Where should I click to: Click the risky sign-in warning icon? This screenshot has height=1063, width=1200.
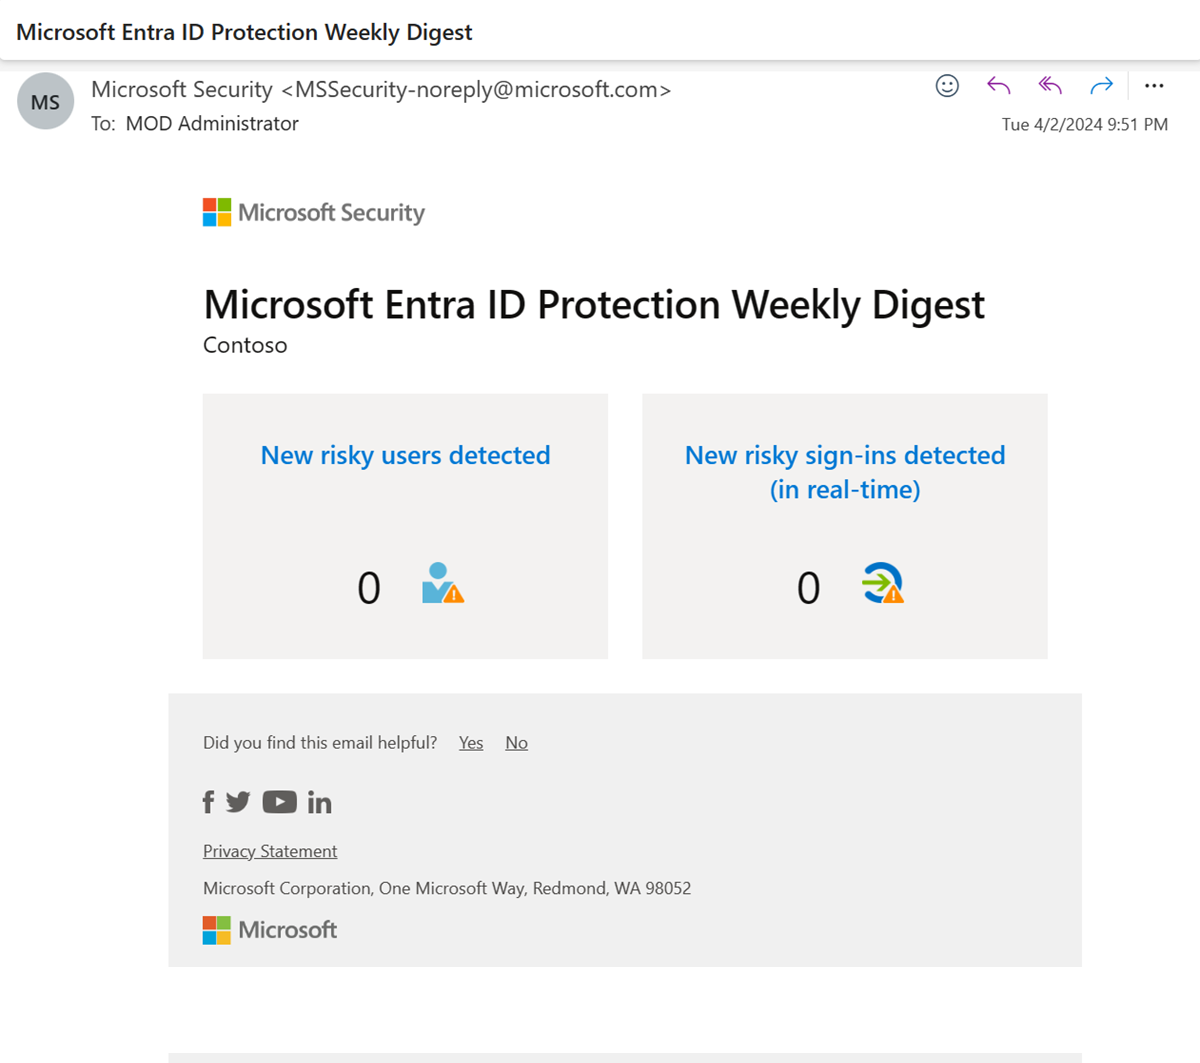pos(882,583)
